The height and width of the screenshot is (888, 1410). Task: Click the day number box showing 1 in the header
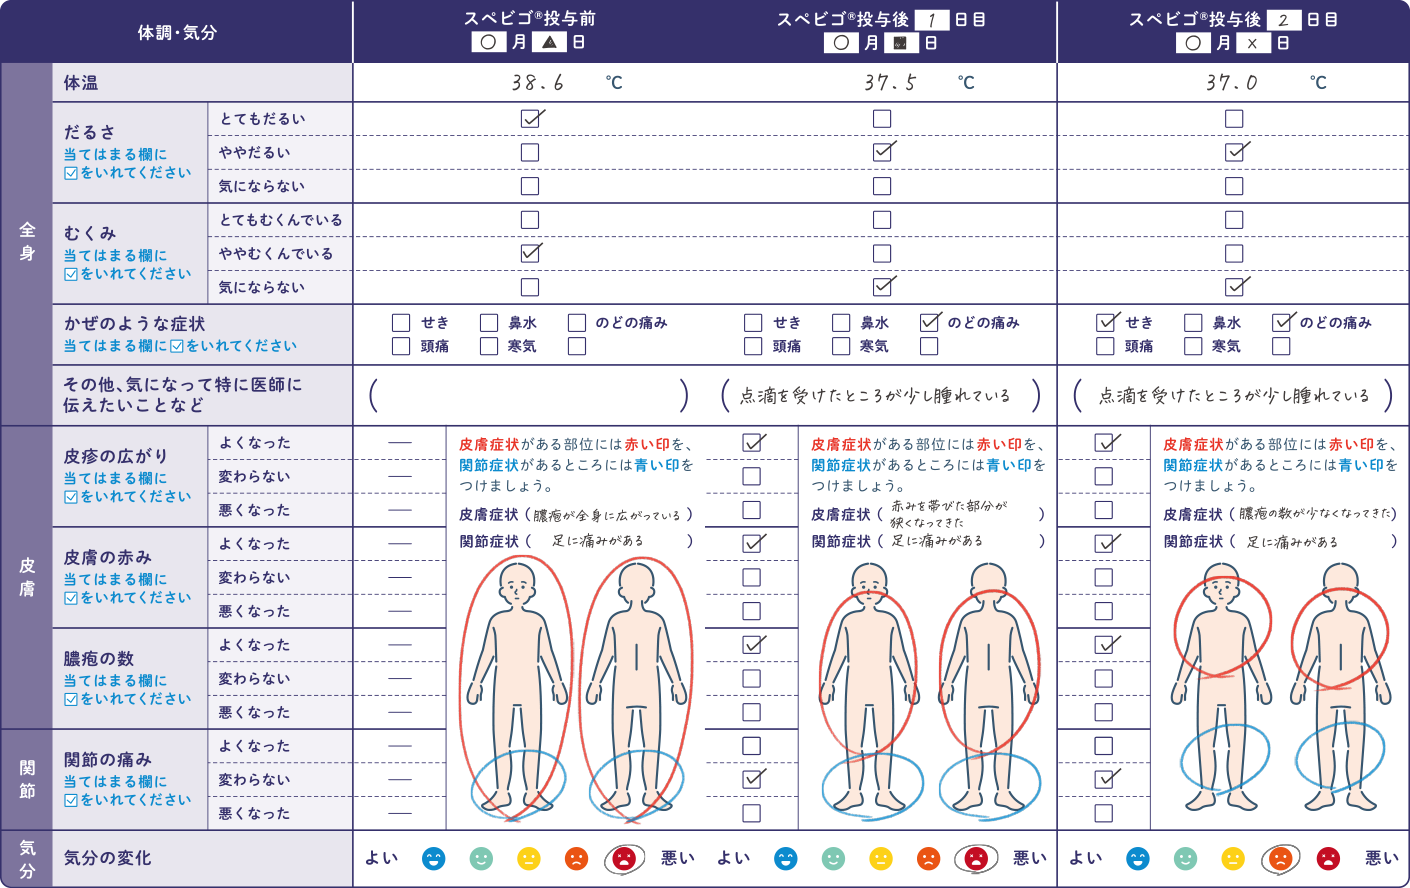pos(931,20)
